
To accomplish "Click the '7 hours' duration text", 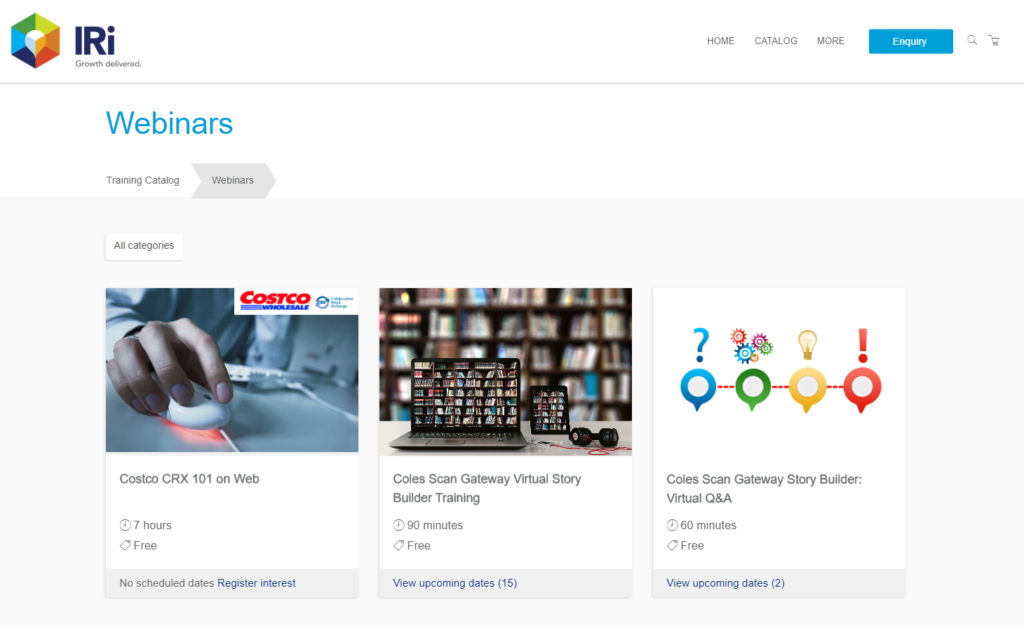I will click(x=152, y=525).
